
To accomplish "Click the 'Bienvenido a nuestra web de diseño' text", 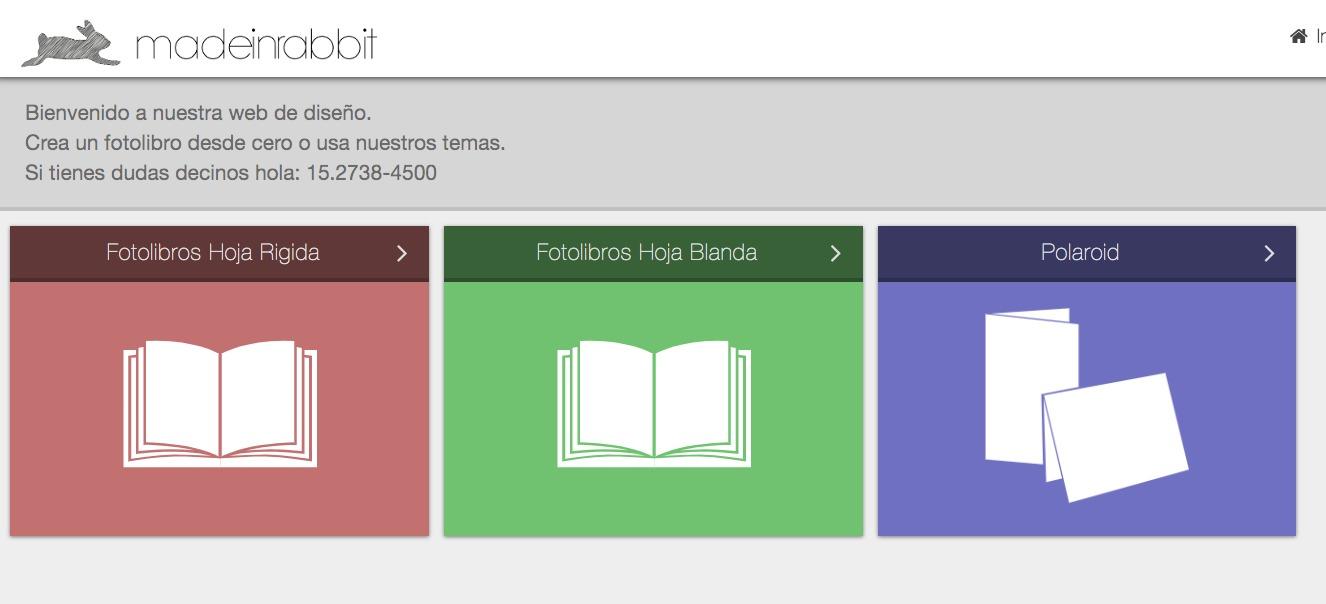I will (x=198, y=113).
